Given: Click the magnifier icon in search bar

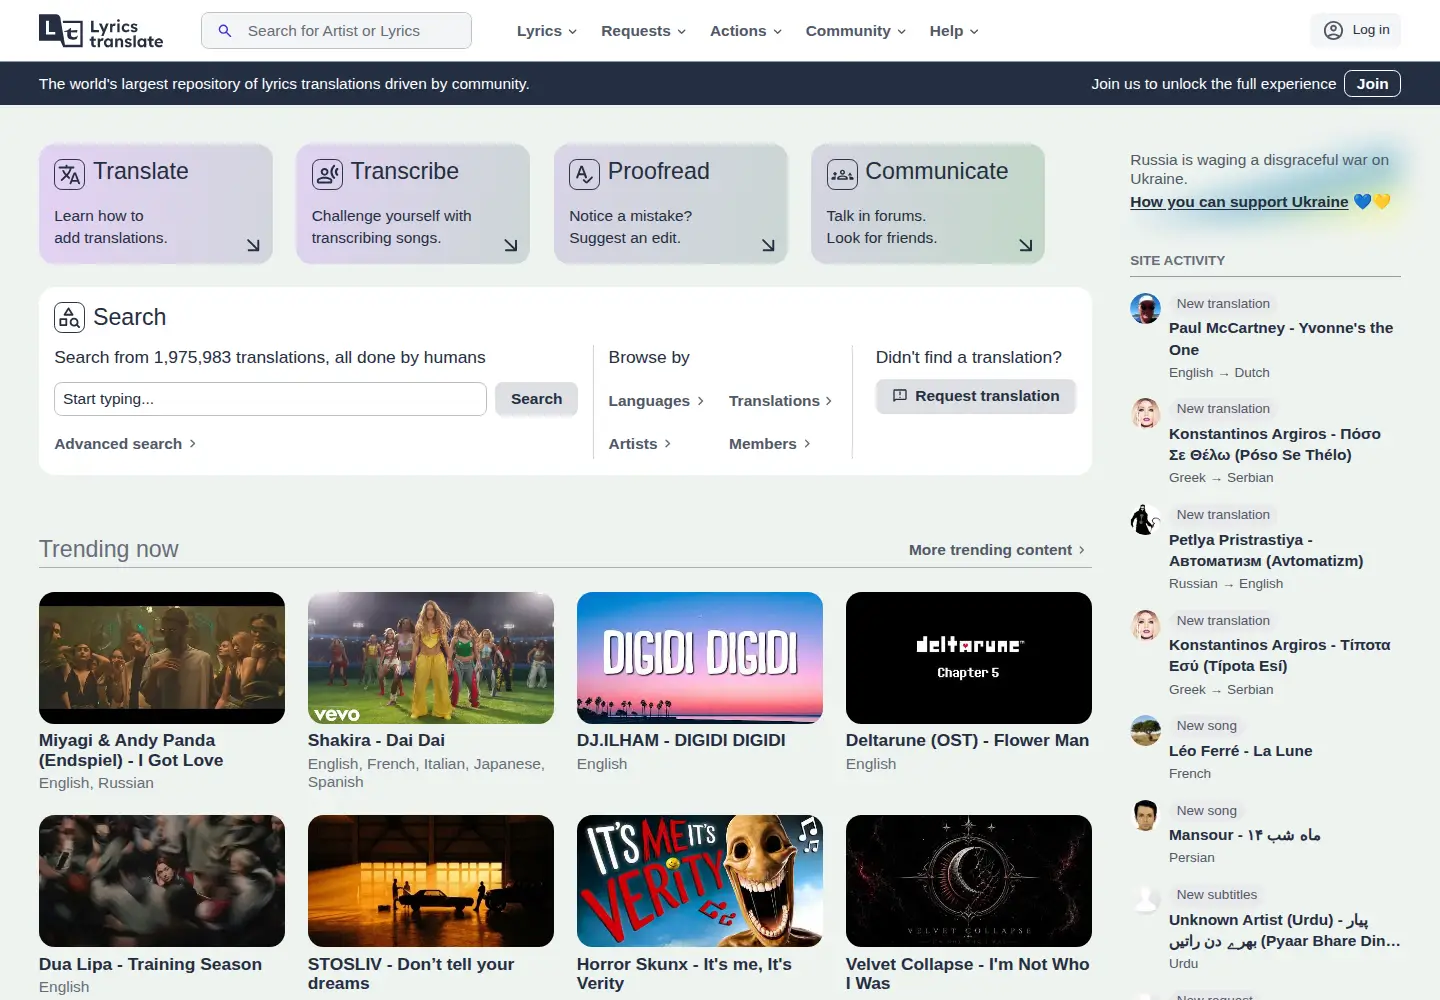Looking at the screenshot, I should click(x=225, y=31).
